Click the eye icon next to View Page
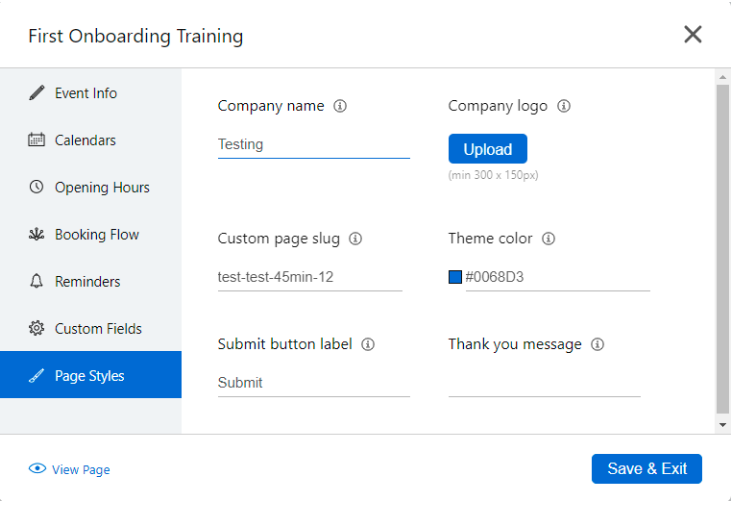The image size is (734, 505). [37, 469]
